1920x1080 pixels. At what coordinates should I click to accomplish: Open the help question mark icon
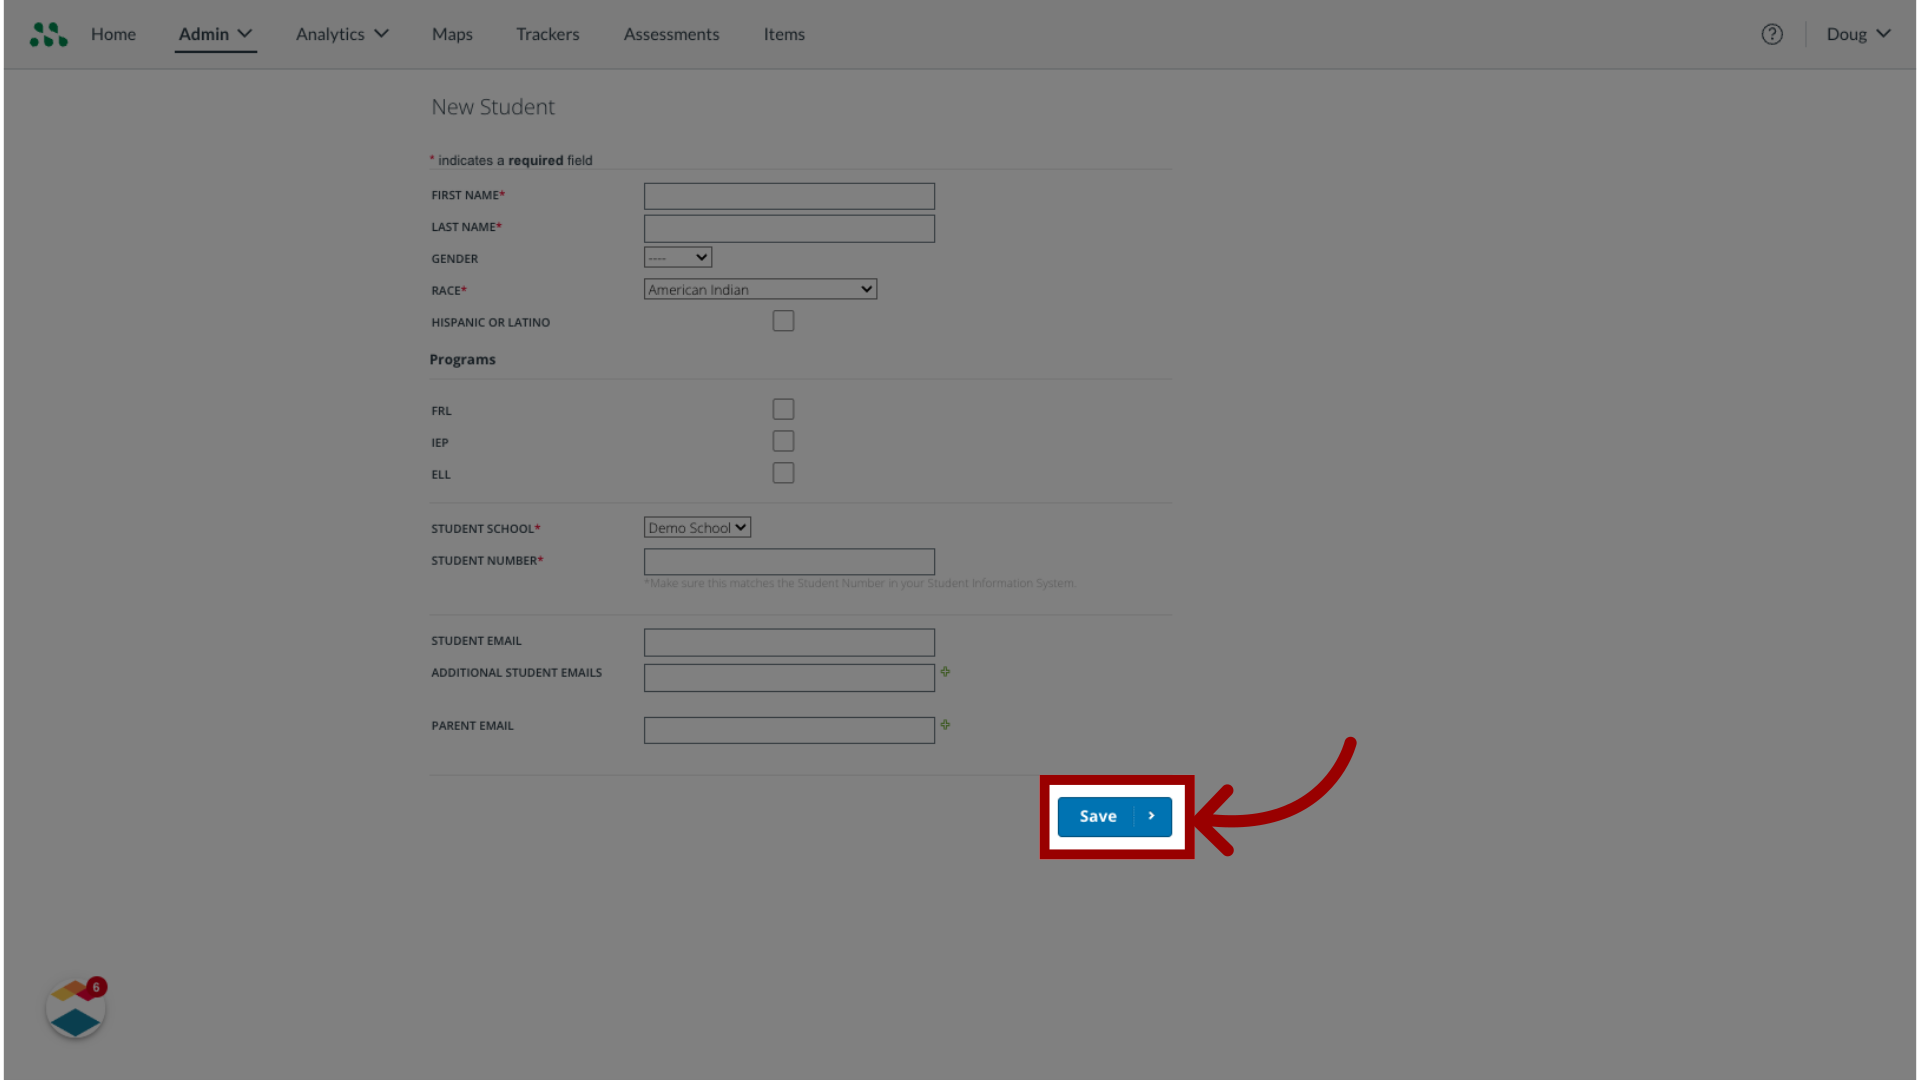(x=1772, y=34)
